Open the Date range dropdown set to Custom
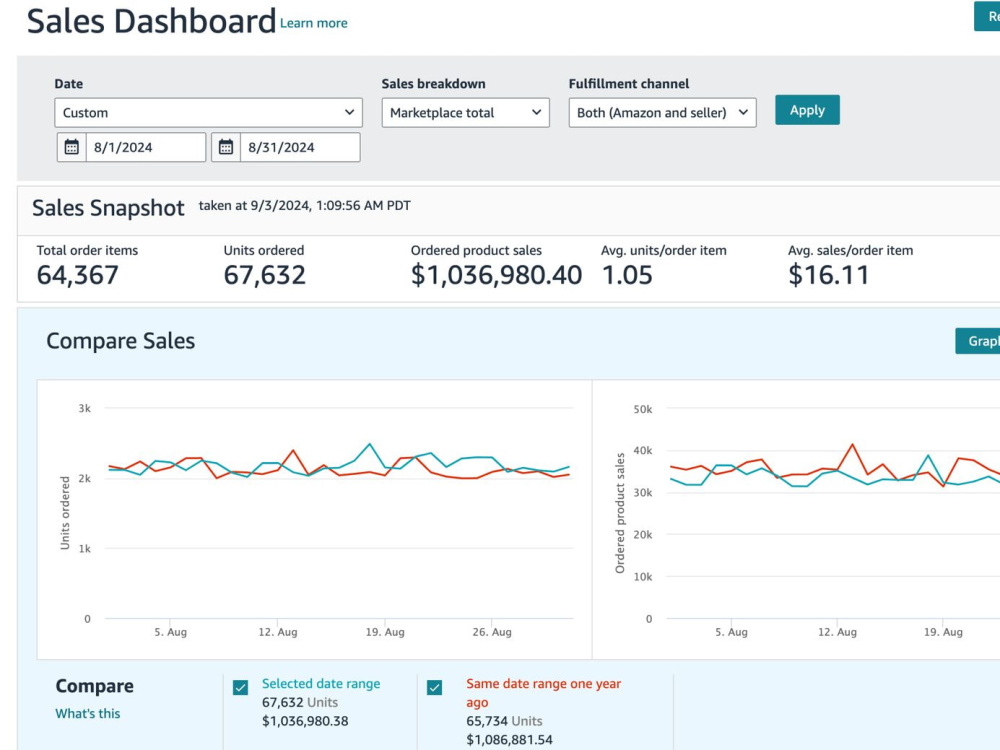The height and width of the screenshot is (750, 1000). [209, 112]
